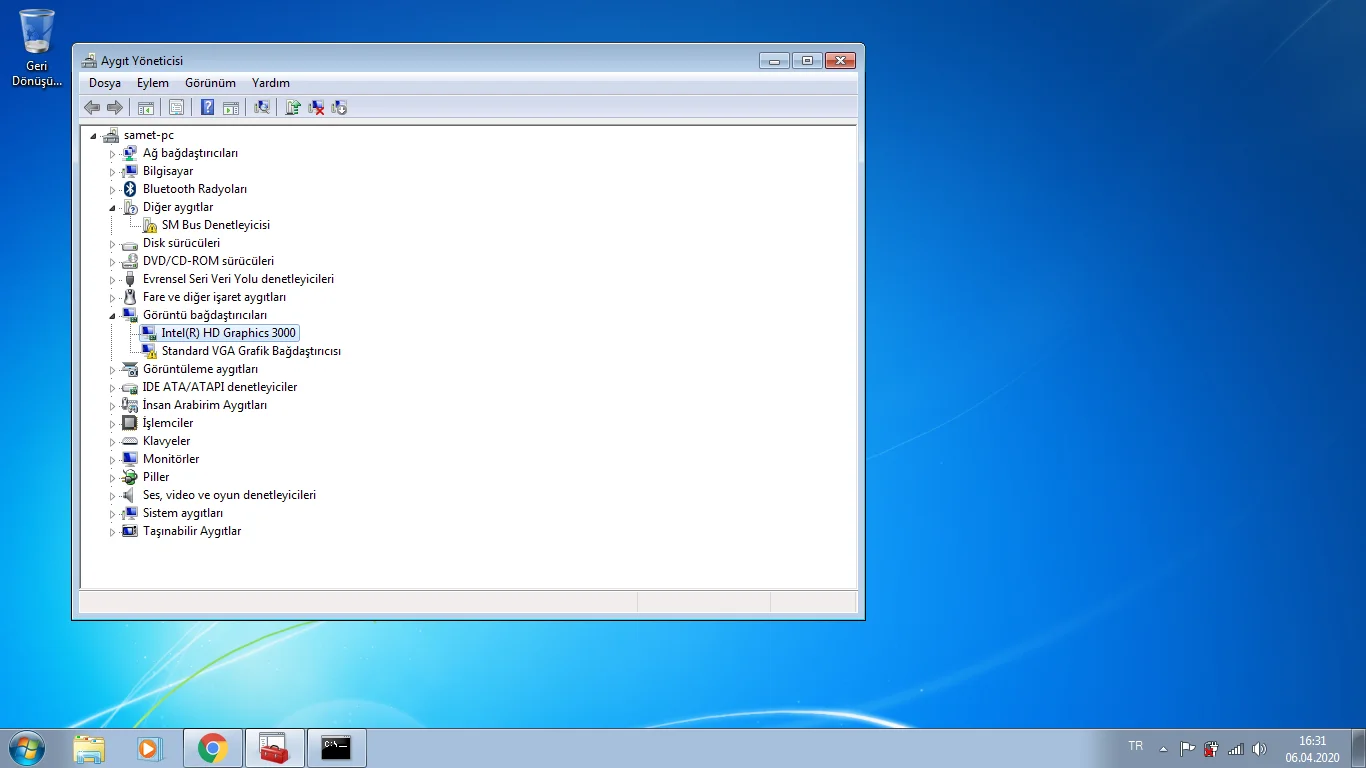Click the Disable device down-arrow toolbar icon

click(339, 107)
